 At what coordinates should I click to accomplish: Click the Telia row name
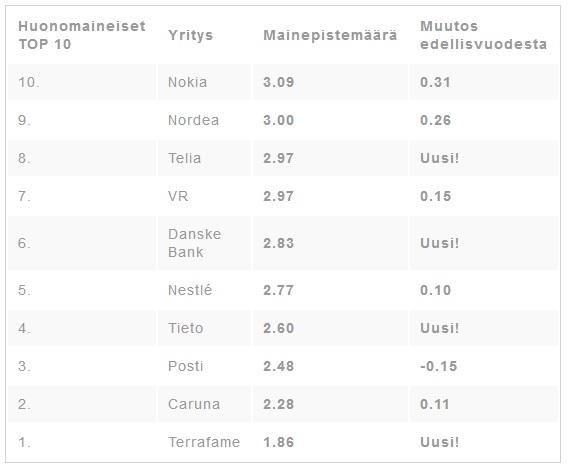click(x=185, y=158)
